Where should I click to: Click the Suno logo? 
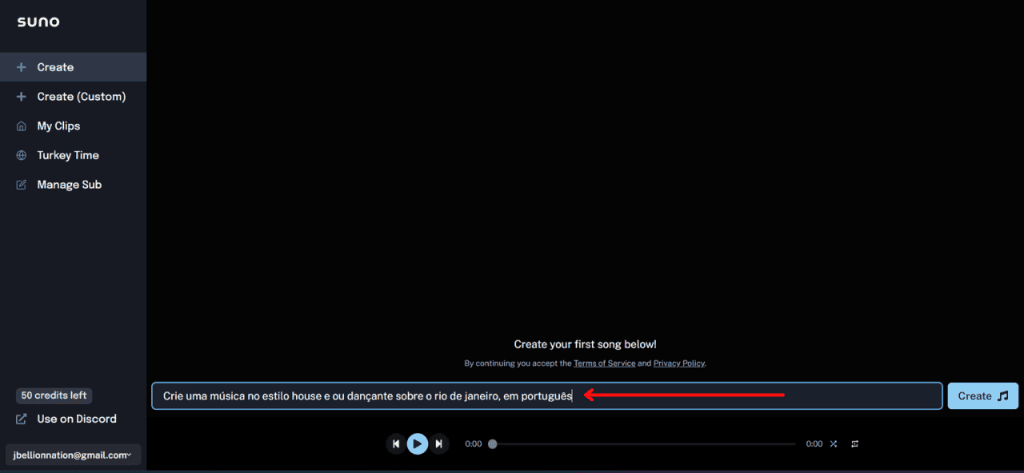(x=40, y=22)
